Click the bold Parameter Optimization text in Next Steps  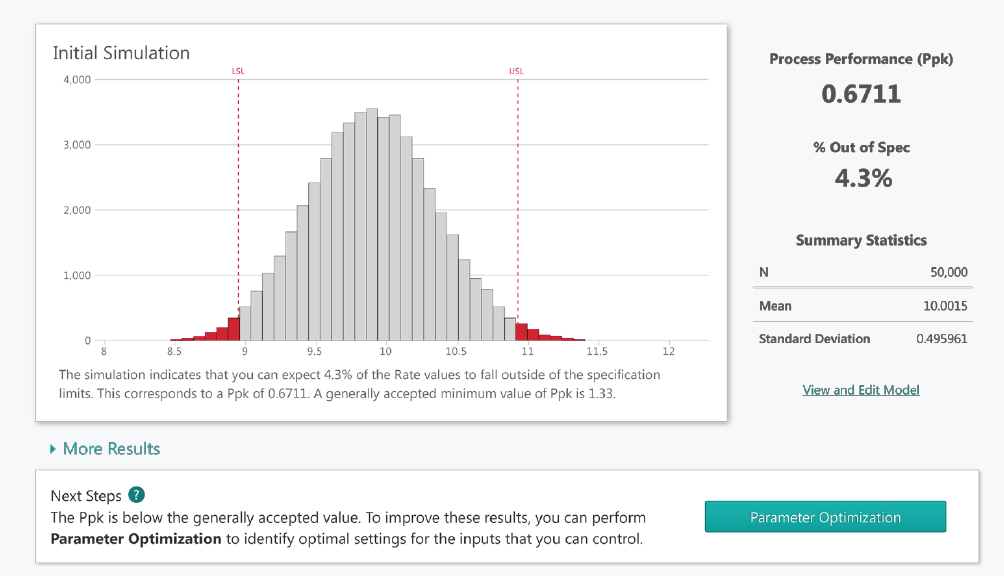click(136, 539)
